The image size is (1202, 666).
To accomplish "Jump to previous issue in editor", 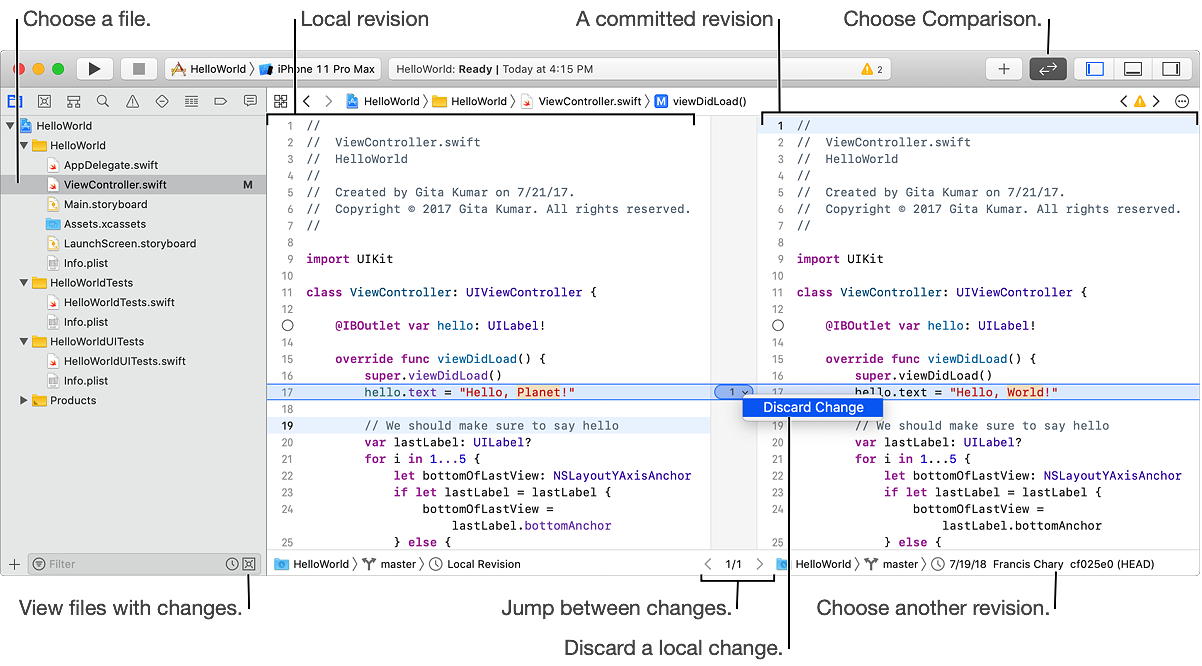I will tap(1123, 101).
